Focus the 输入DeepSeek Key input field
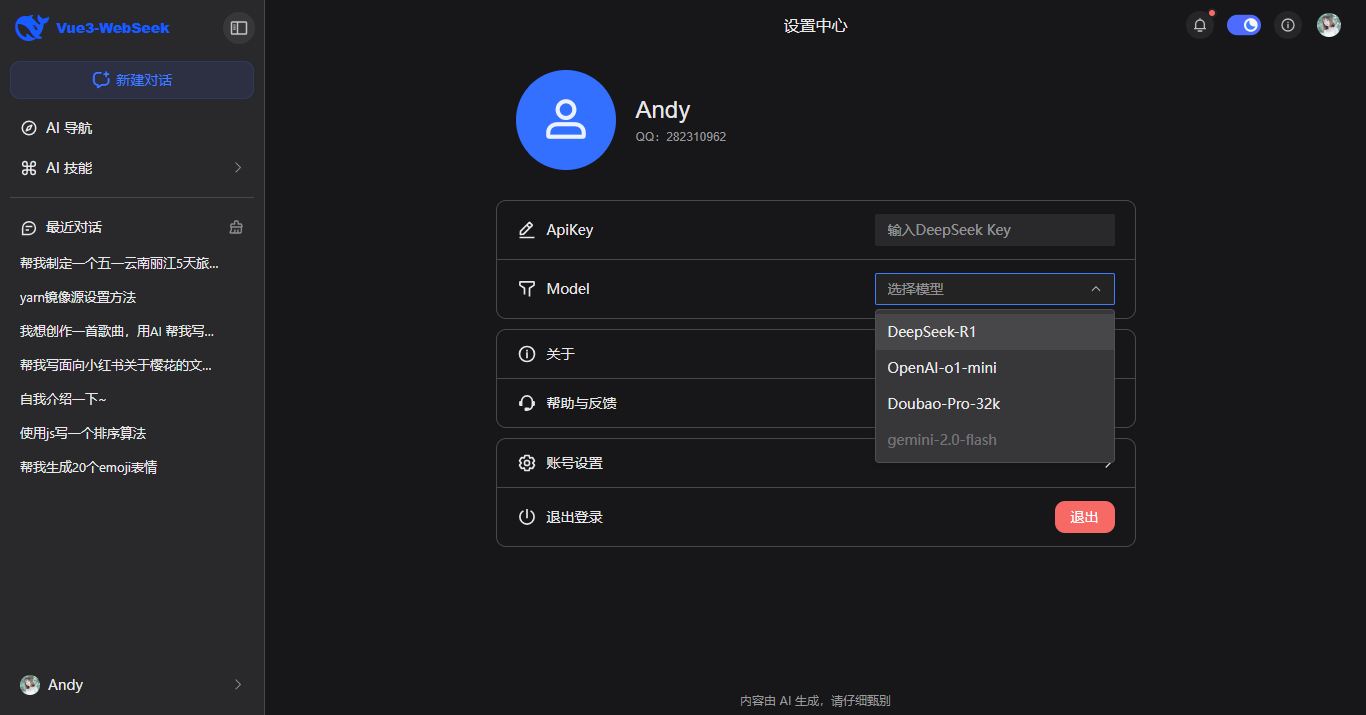Screen dimensions: 1366x715 (995, 230)
